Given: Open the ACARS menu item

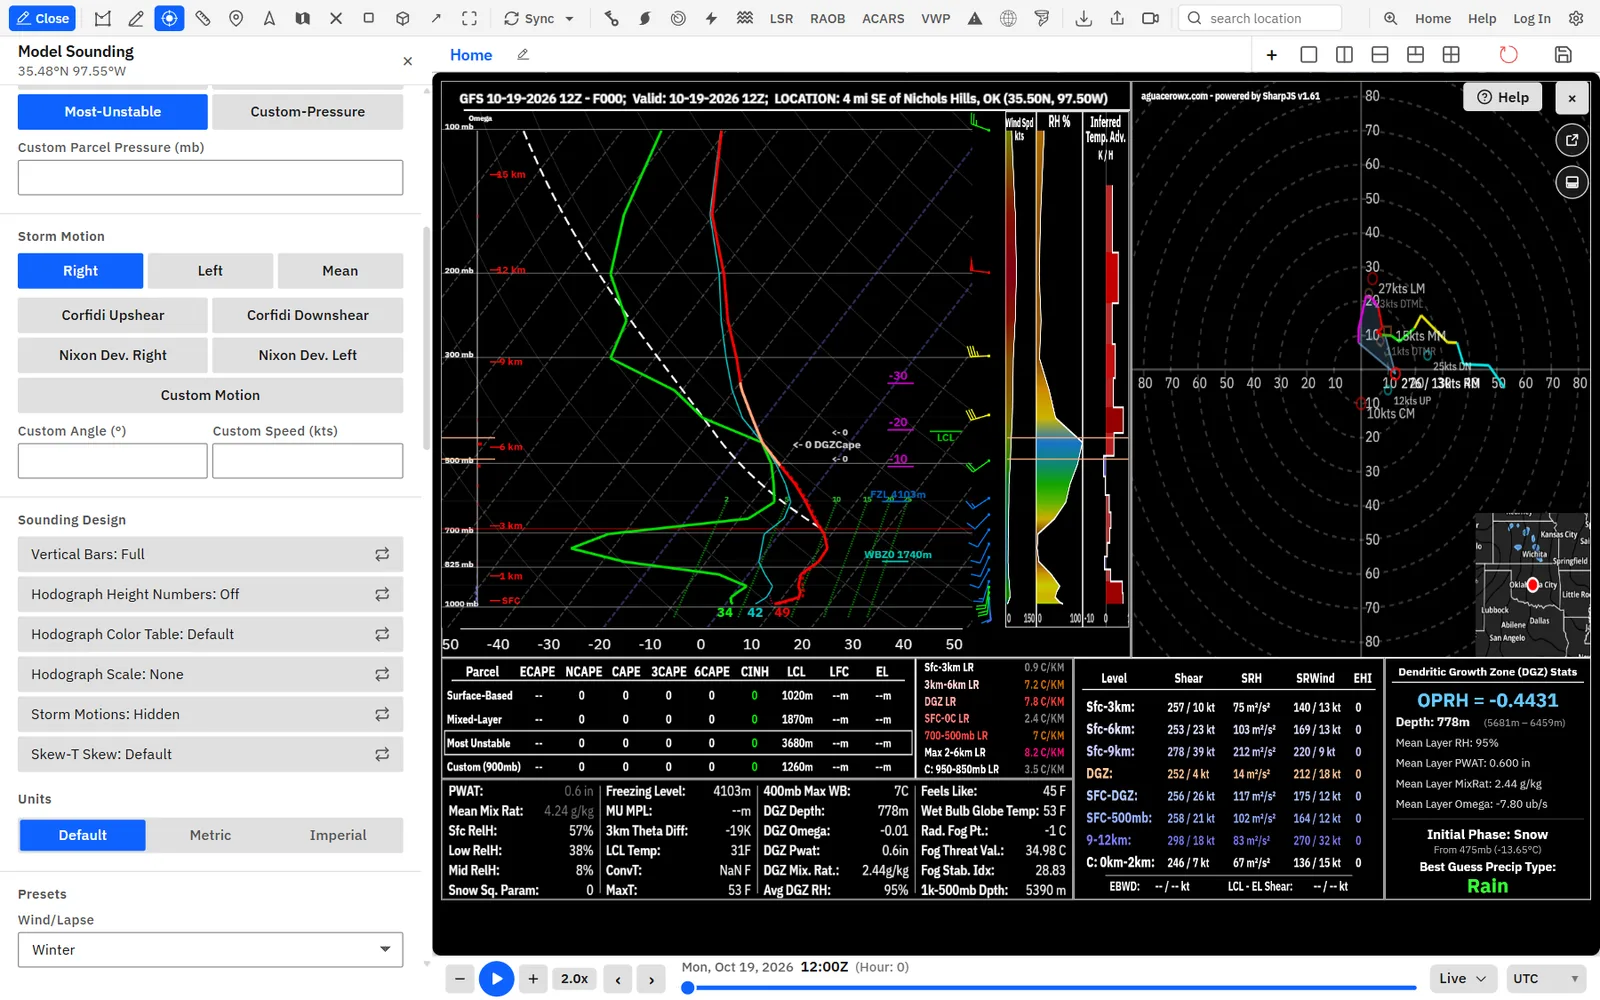Looking at the screenshot, I should (883, 18).
